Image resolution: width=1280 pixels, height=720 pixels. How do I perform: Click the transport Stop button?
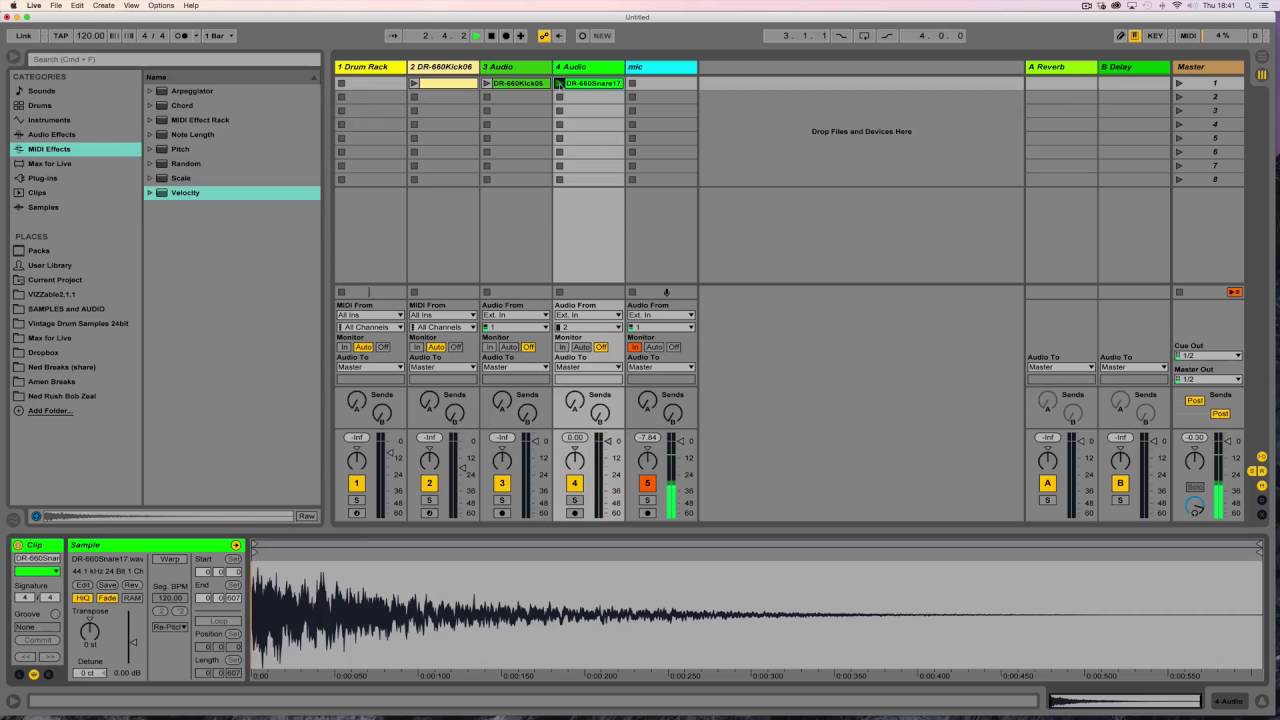(491, 36)
